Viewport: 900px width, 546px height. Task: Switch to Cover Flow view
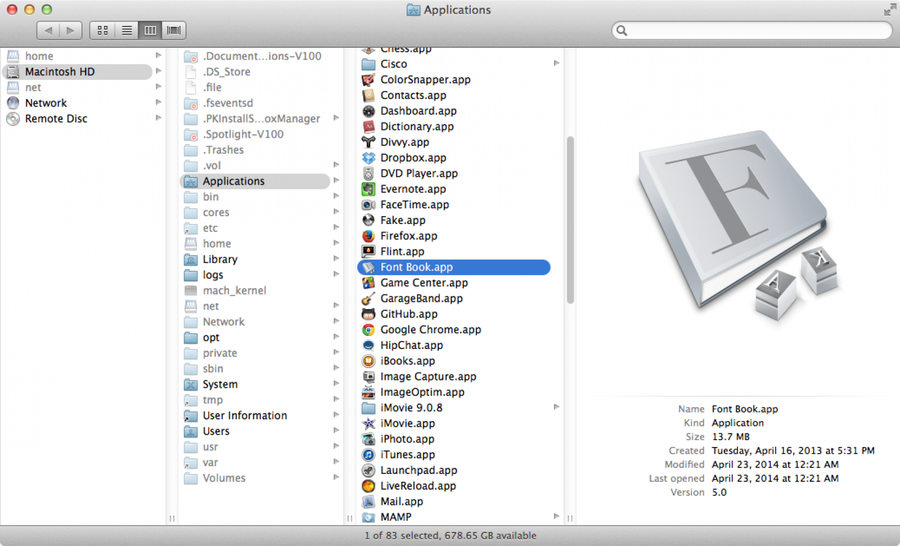[175, 31]
